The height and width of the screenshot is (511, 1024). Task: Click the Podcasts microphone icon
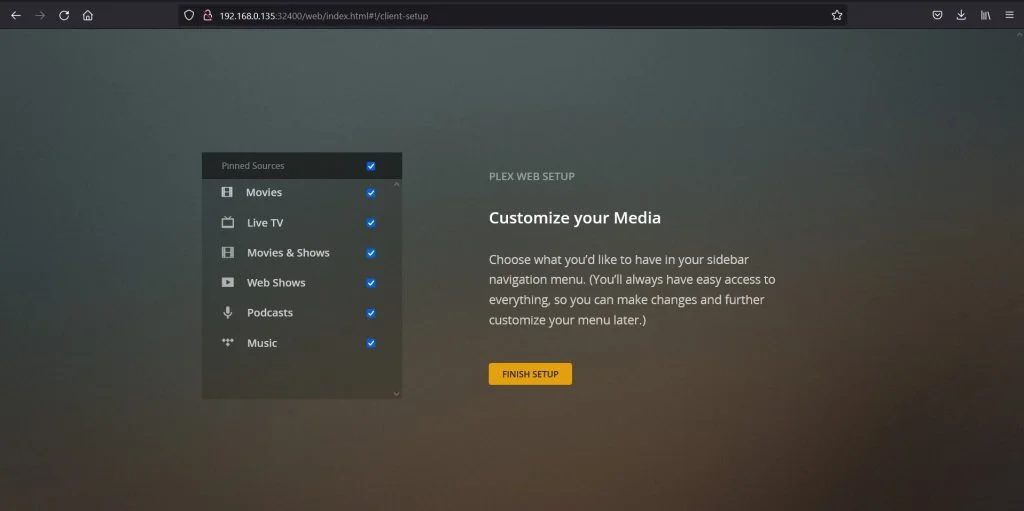(227, 312)
